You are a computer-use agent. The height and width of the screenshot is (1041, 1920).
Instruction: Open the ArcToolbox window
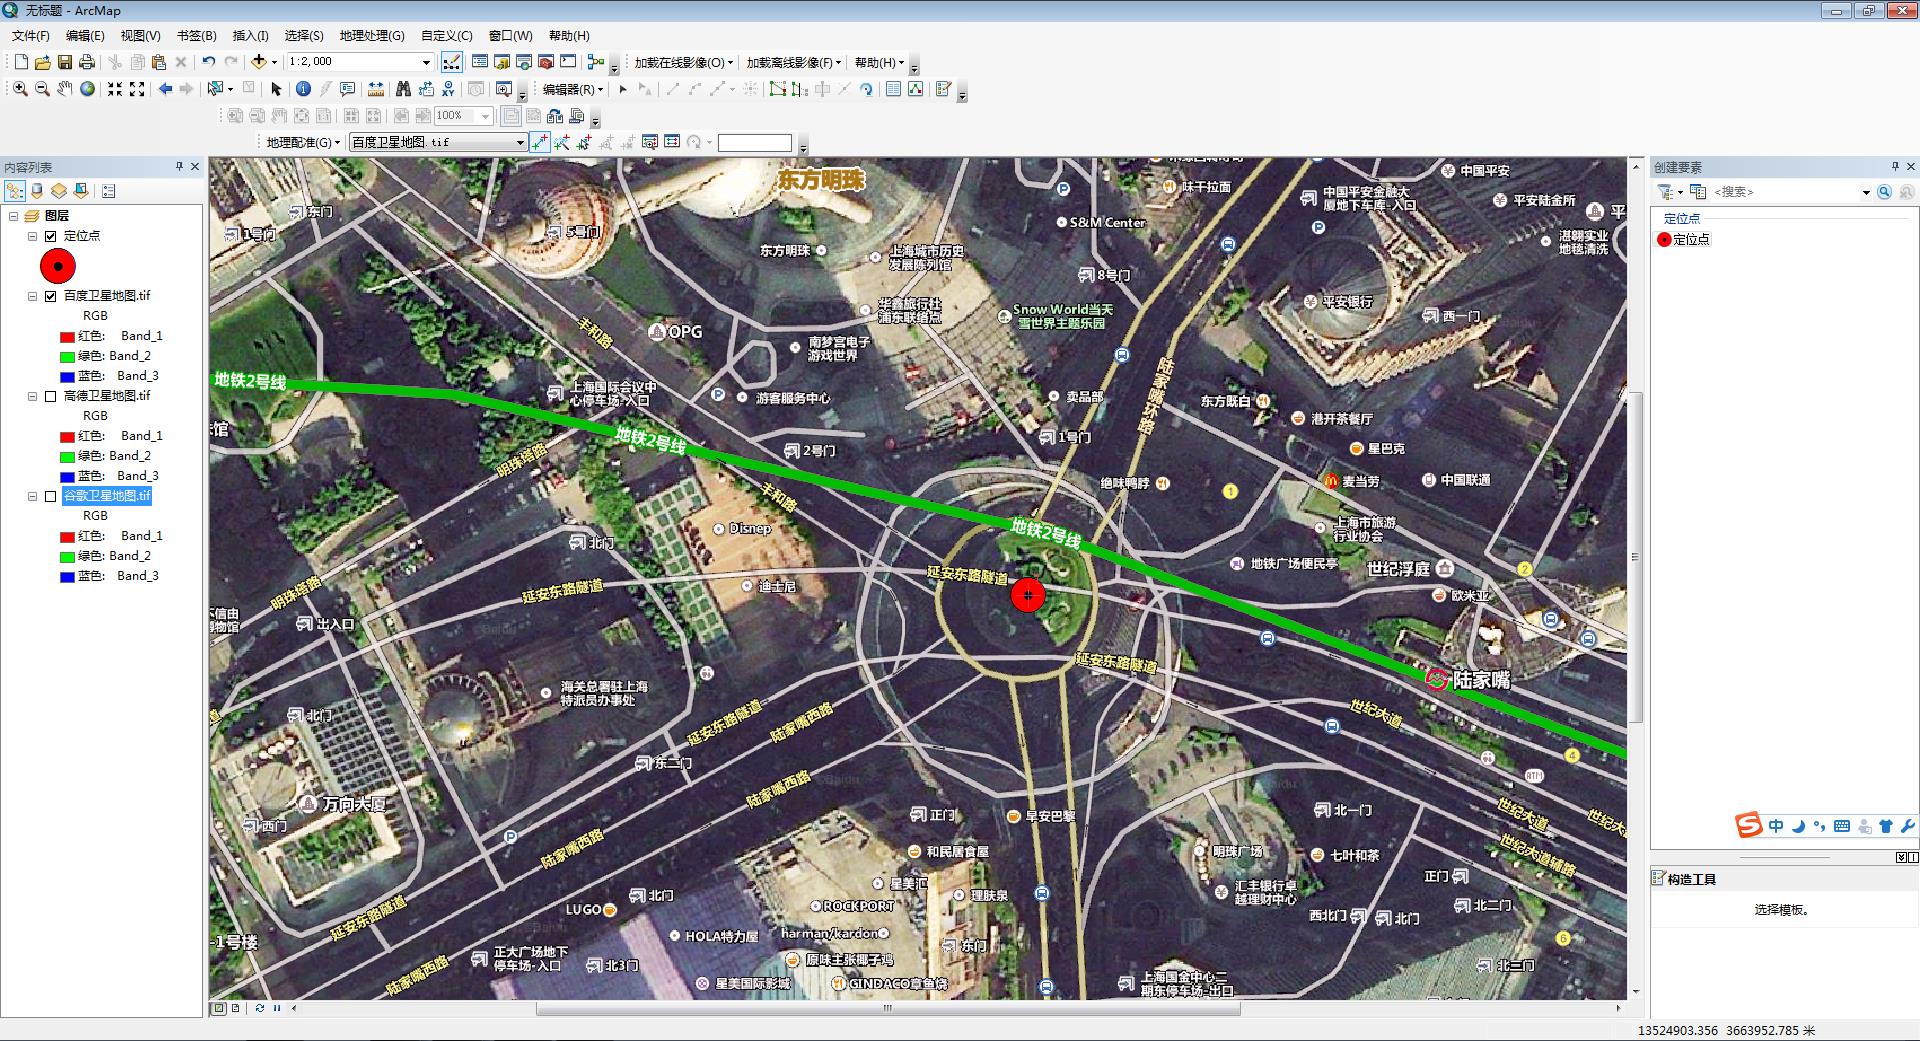click(546, 62)
